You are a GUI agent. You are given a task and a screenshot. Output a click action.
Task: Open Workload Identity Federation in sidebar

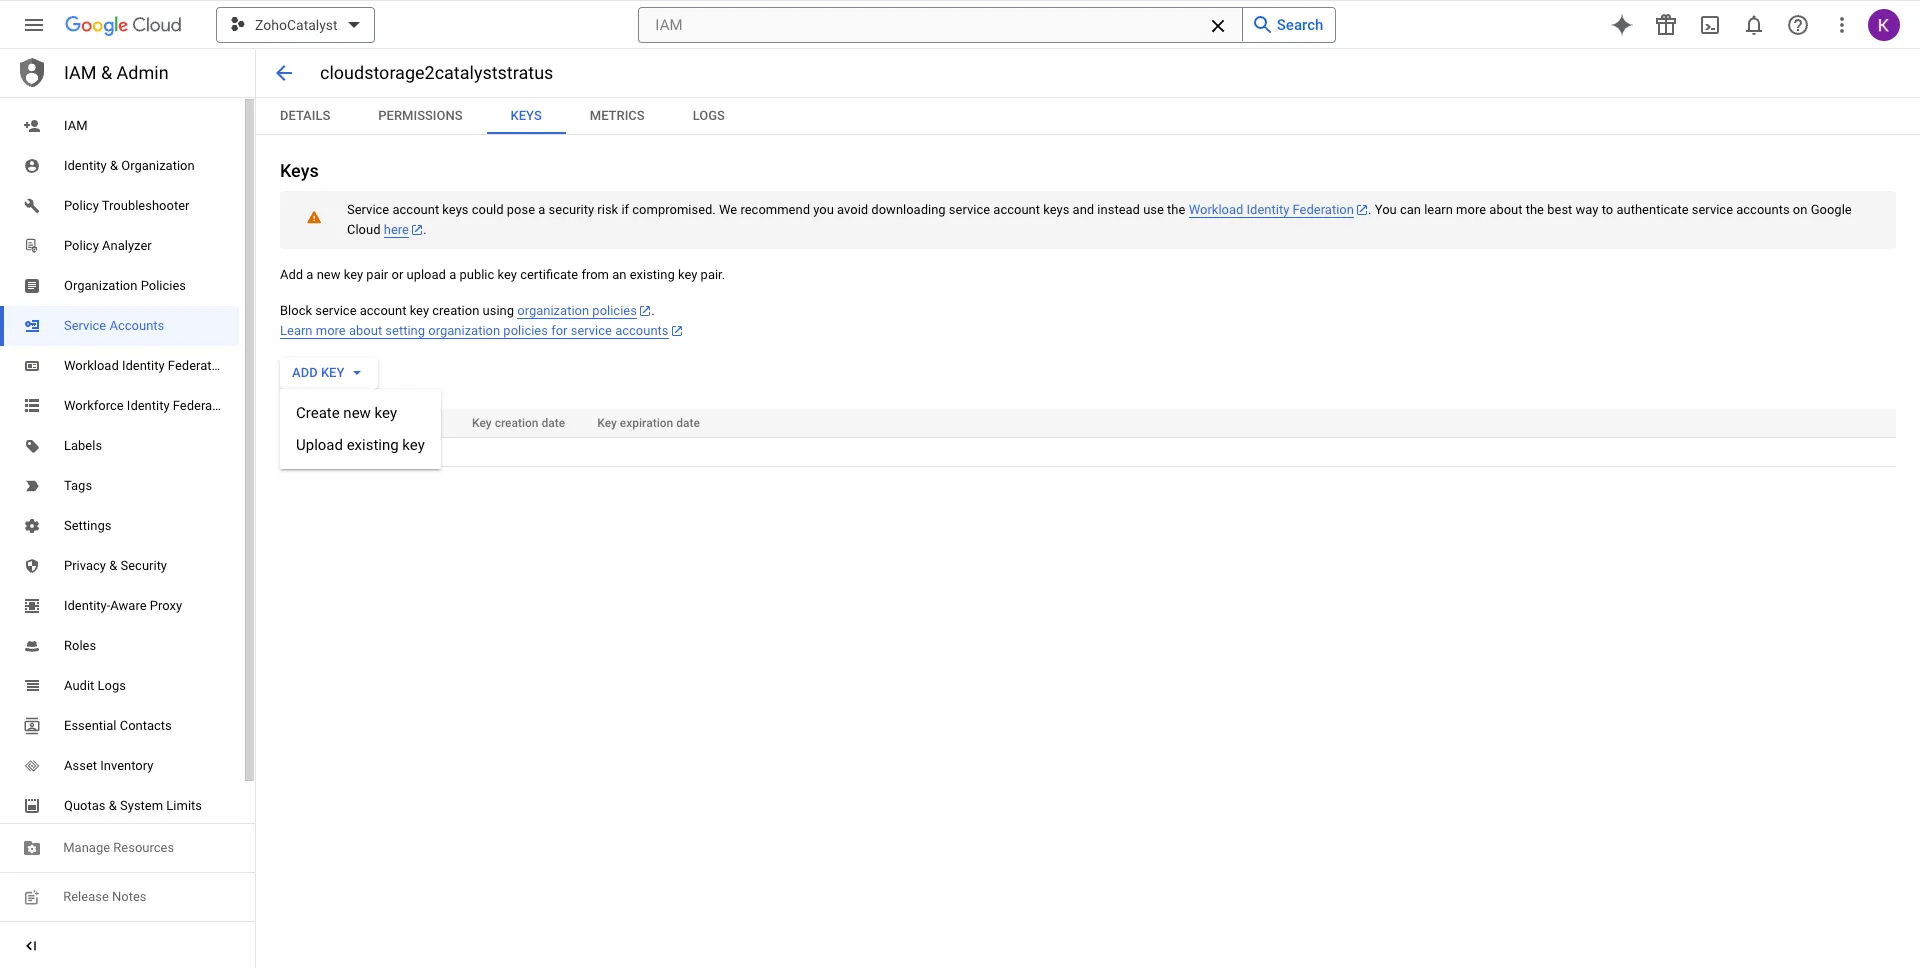(121, 366)
